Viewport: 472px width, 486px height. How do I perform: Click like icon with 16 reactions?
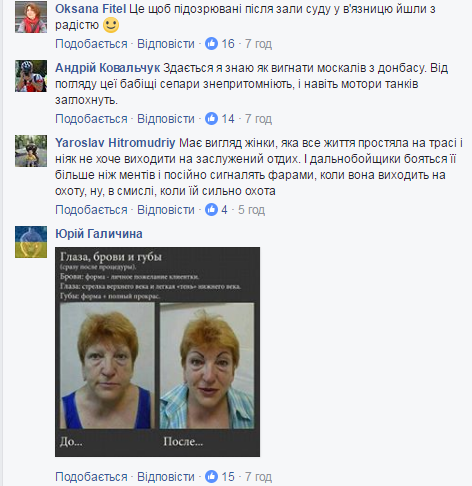click(211, 44)
